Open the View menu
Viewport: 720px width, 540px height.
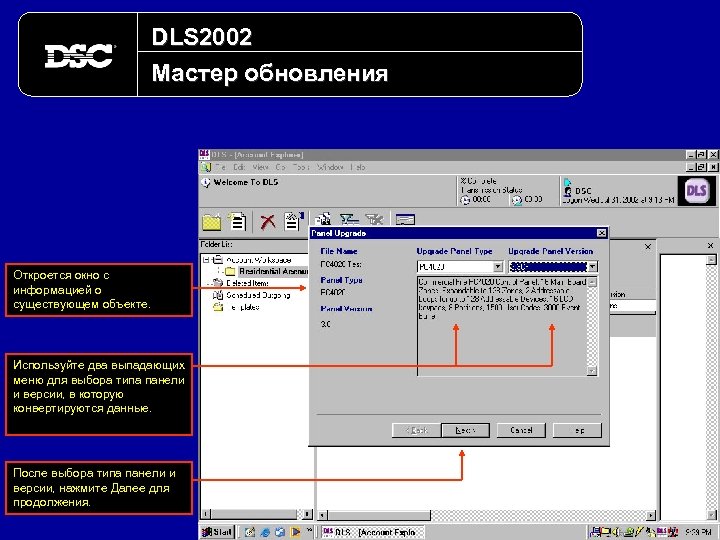click(260, 167)
